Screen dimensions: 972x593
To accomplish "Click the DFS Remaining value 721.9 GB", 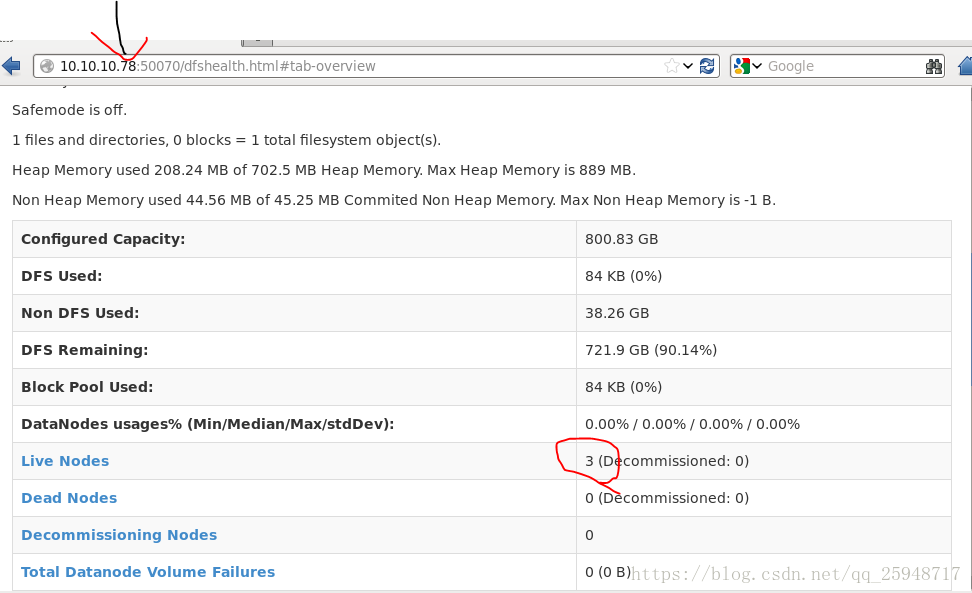I will tap(650, 350).
